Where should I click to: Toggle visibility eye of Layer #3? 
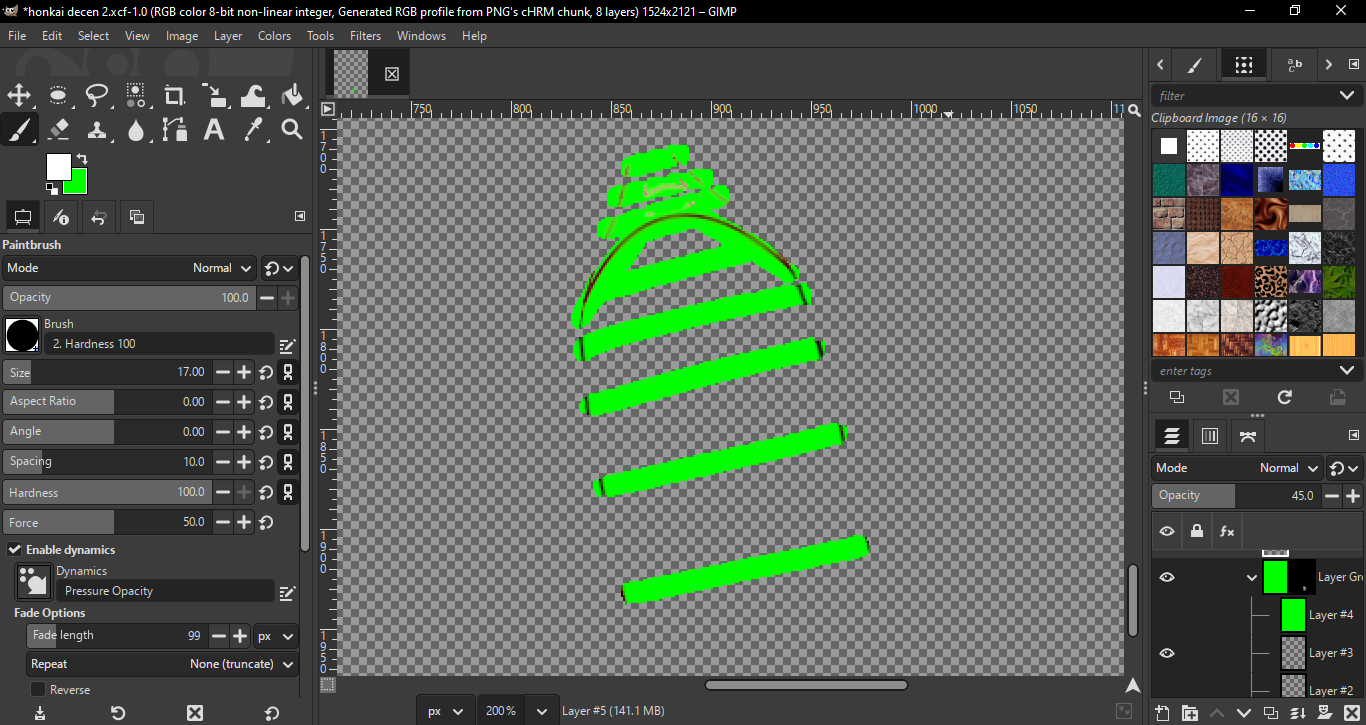[1167, 653]
